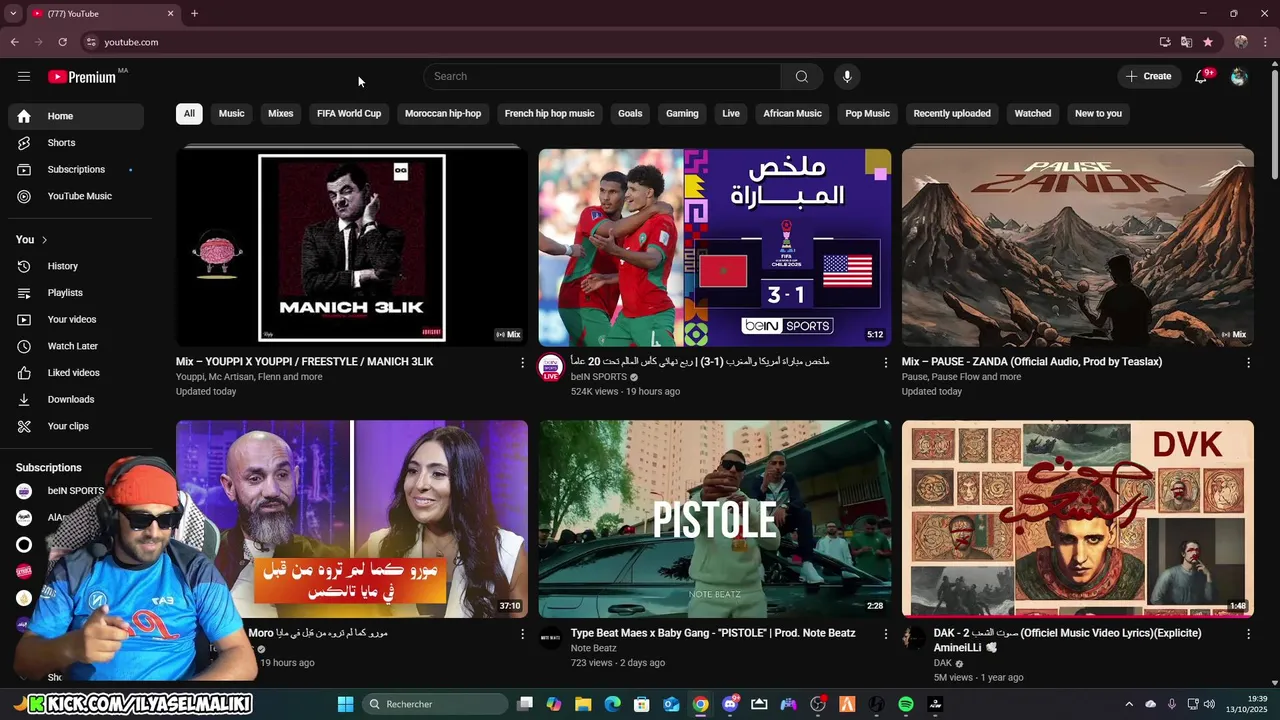The image size is (1280, 720).
Task: Select the Mixes filter chip
Action: (281, 113)
